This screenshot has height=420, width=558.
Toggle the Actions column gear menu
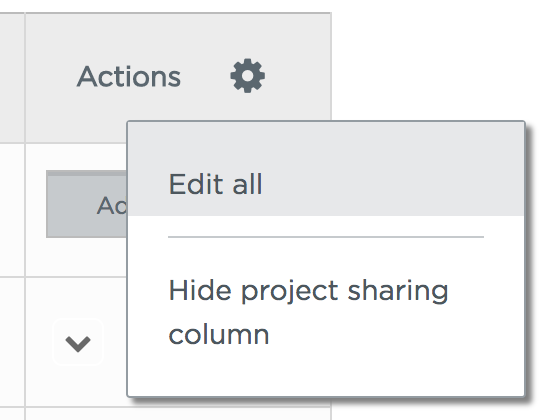tap(248, 76)
